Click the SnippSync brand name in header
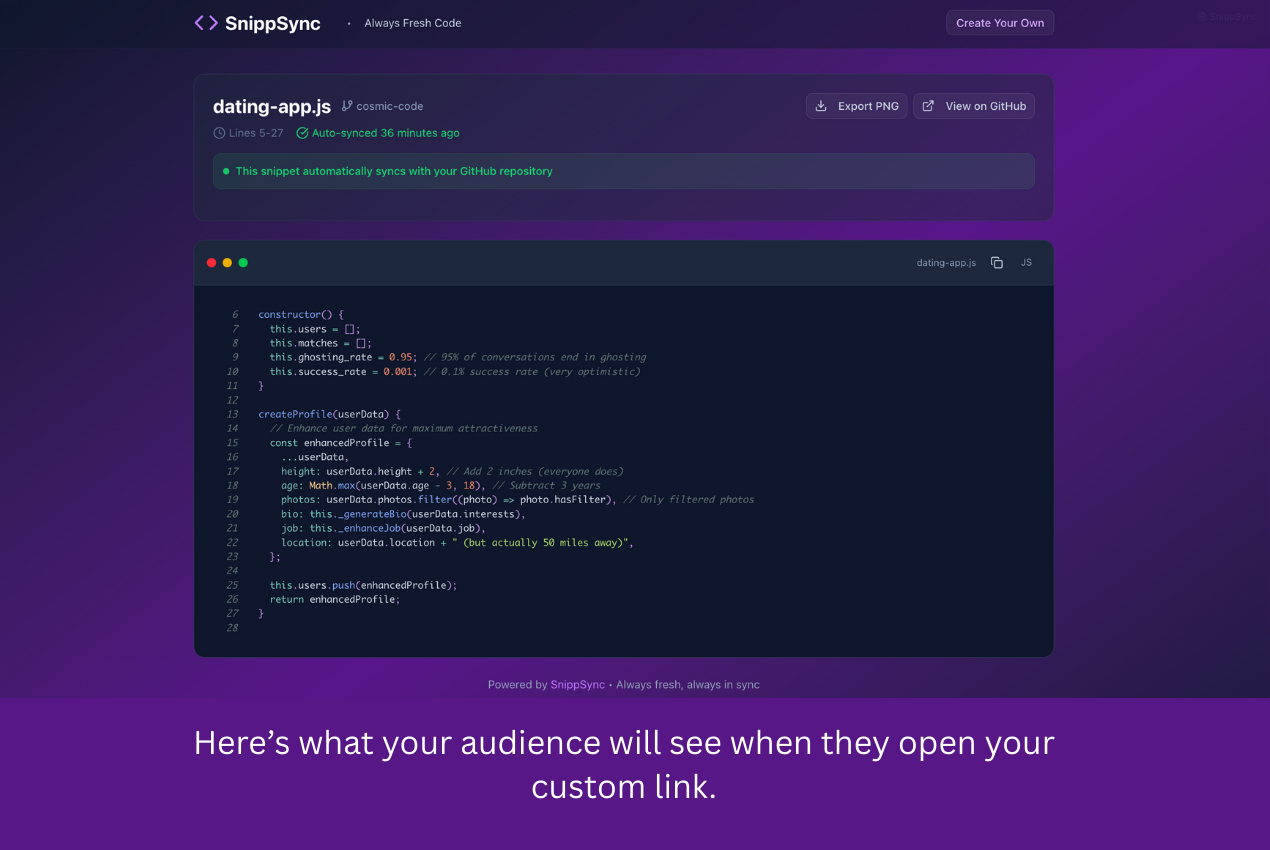 (272, 23)
